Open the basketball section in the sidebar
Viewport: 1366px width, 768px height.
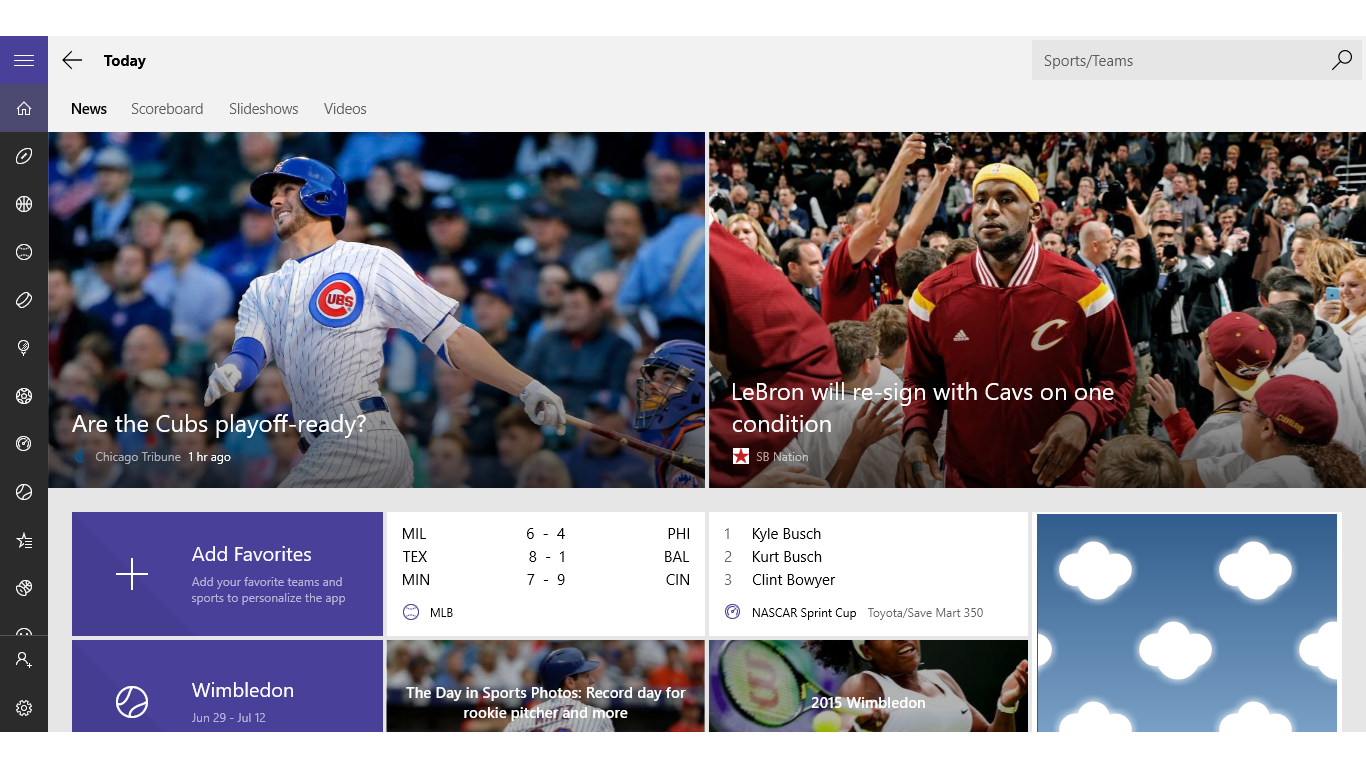pos(24,204)
